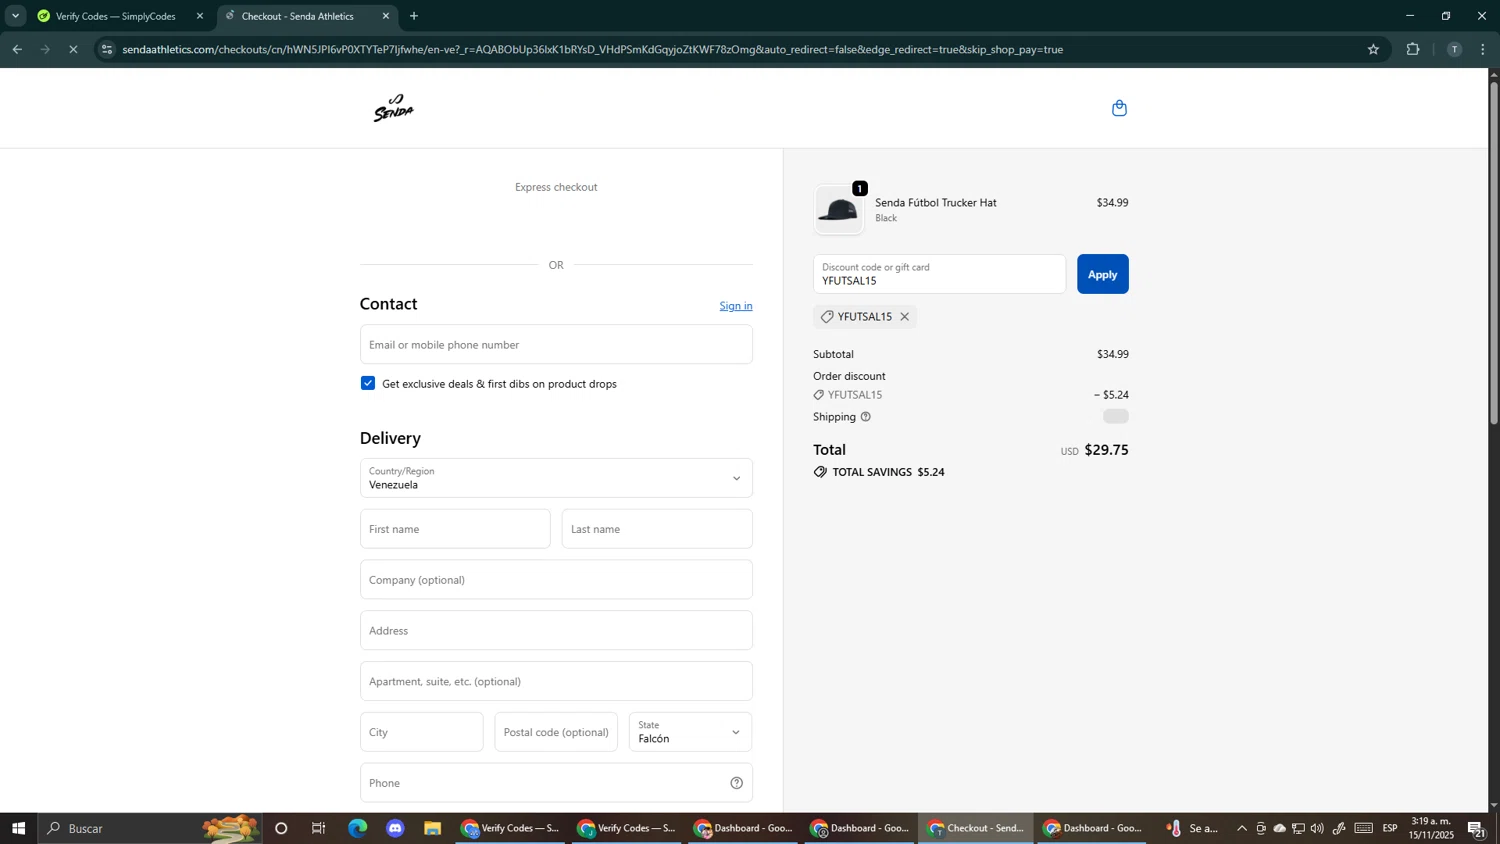The height and width of the screenshot is (844, 1500).
Task: Switch to the Checkout - Send... taskbar window
Action: (x=976, y=828)
